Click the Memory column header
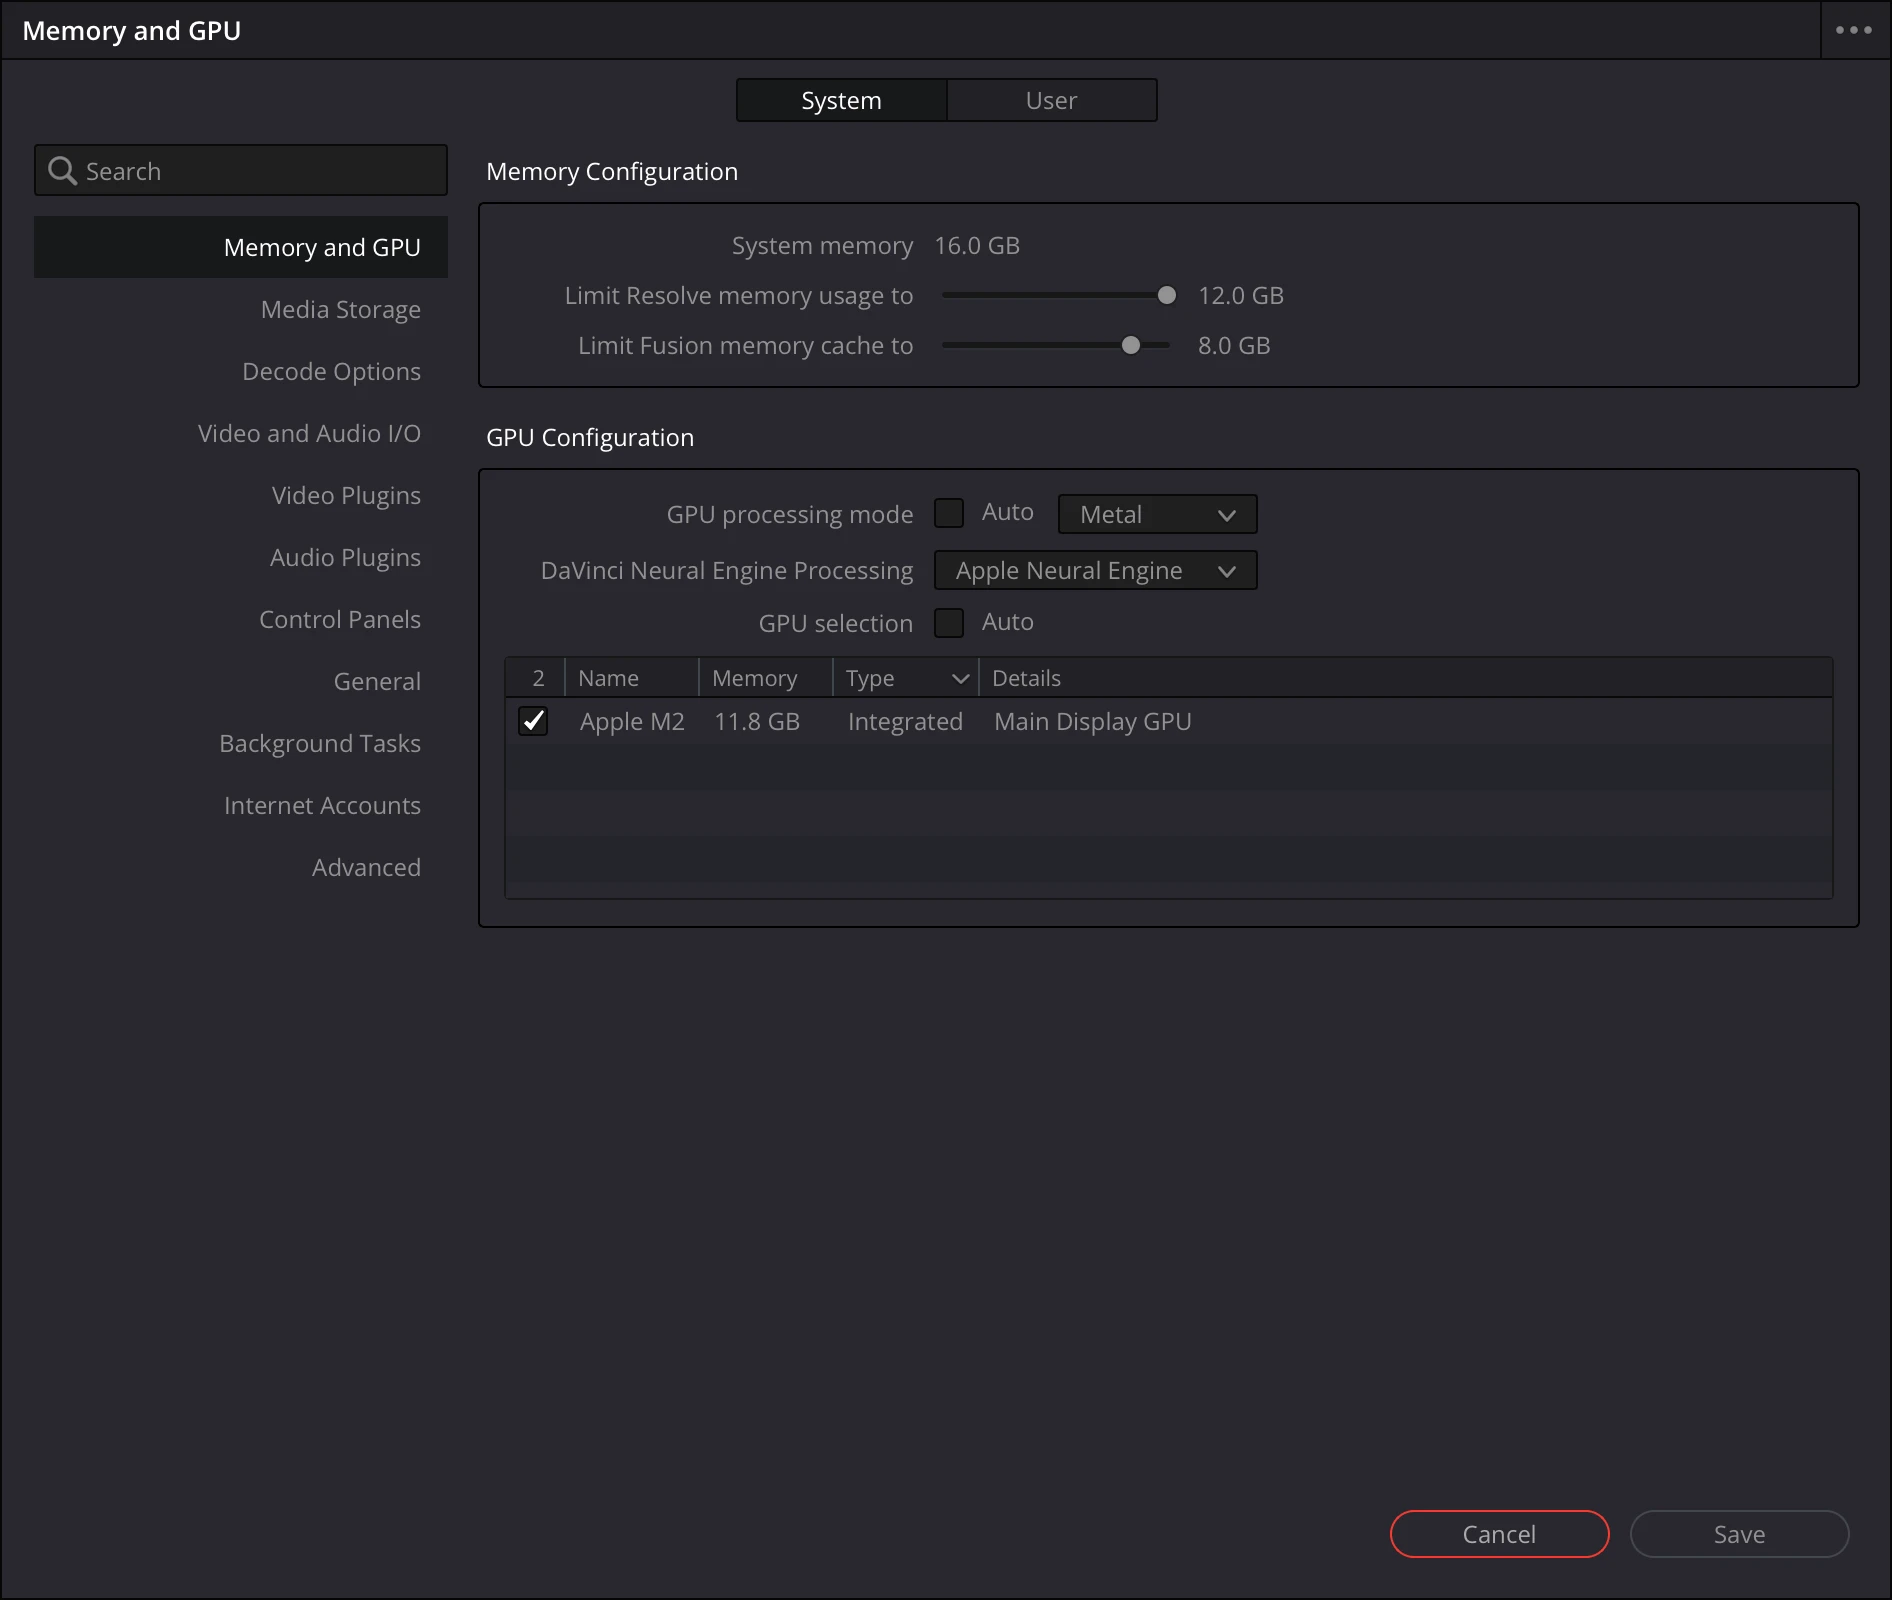Screen dimensions: 1892x1600 click(766, 678)
